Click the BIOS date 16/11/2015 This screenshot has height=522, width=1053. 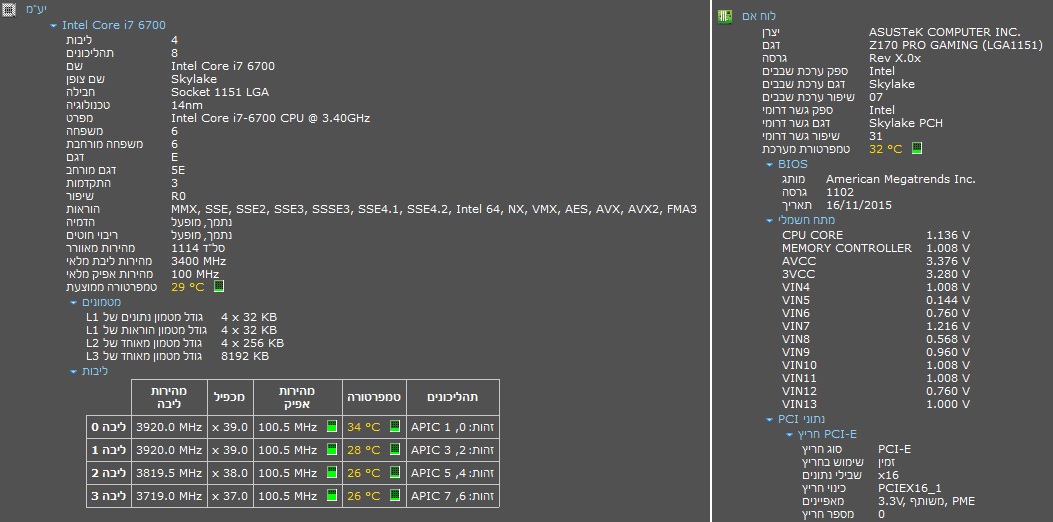[x=859, y=205]
